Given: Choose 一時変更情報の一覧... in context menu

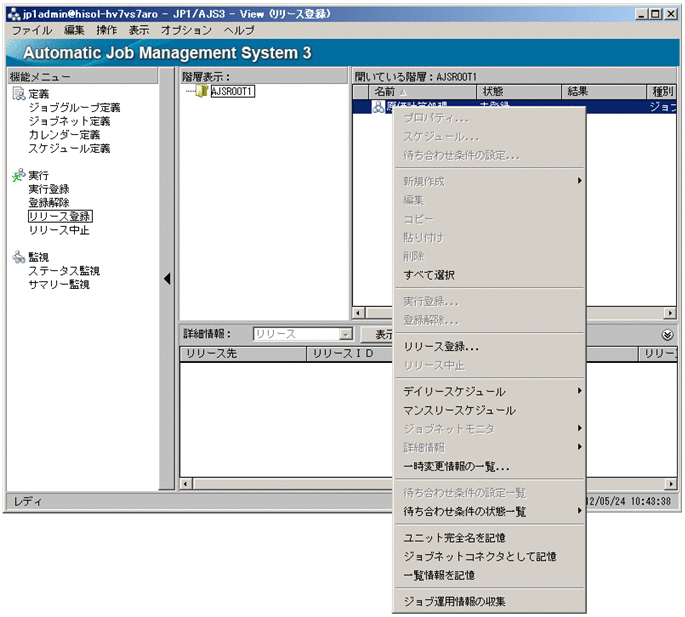Looking at the screenshot, I should (489, 467).
